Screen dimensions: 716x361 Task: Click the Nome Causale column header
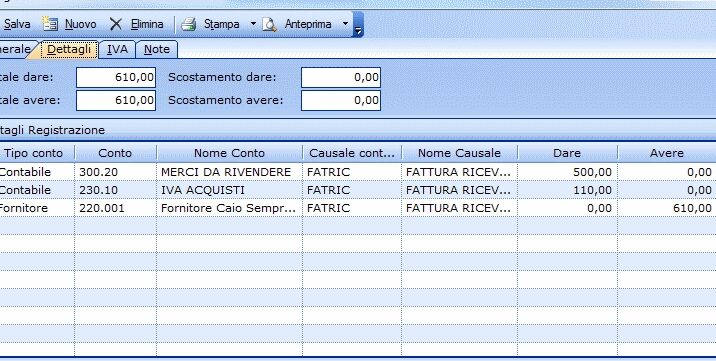click(x=459, y=153)
